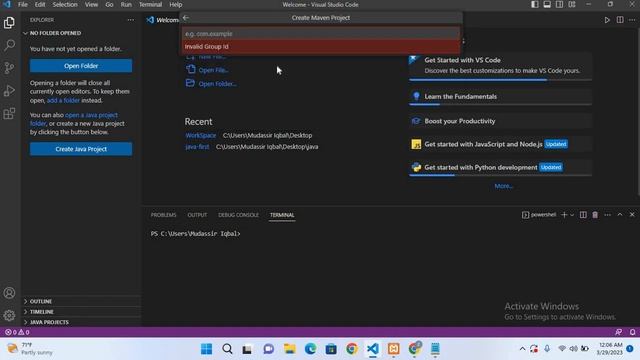
Task: Go back with arrow in Create Maven Project
Action: 186,18
